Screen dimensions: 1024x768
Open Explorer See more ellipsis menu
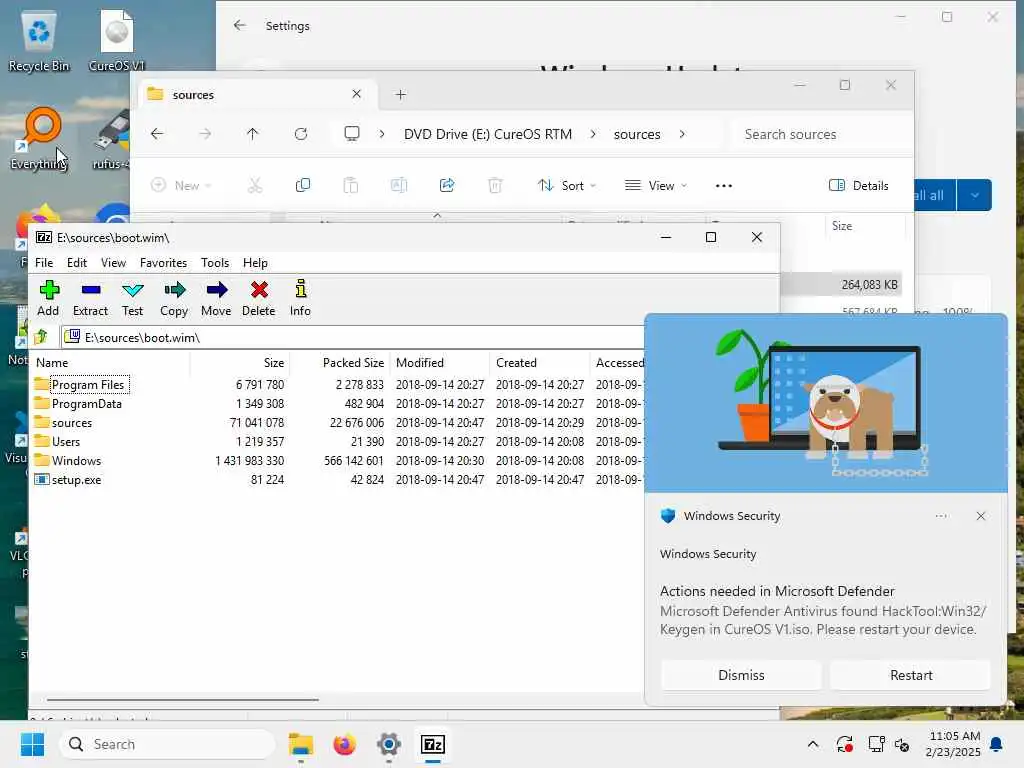pyautogui.click(x=724, y=185)
